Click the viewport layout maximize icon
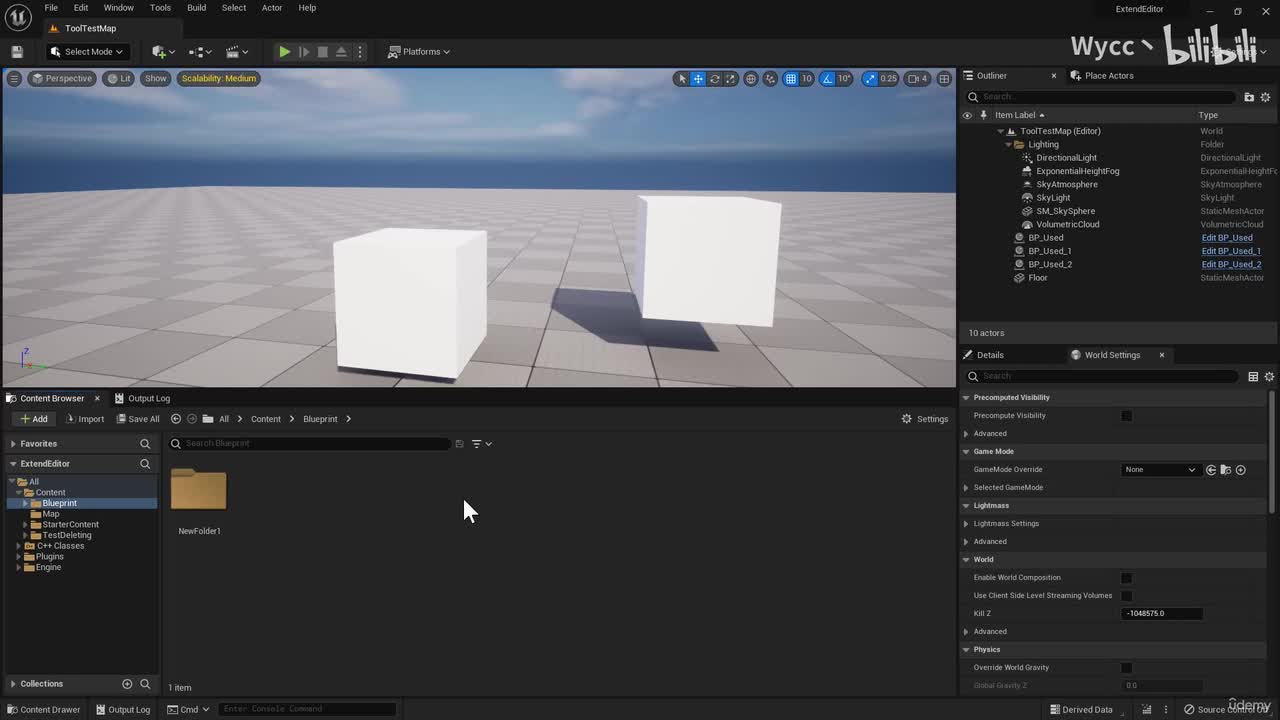This screenshot has height=720, width=1280. point(944,79)
